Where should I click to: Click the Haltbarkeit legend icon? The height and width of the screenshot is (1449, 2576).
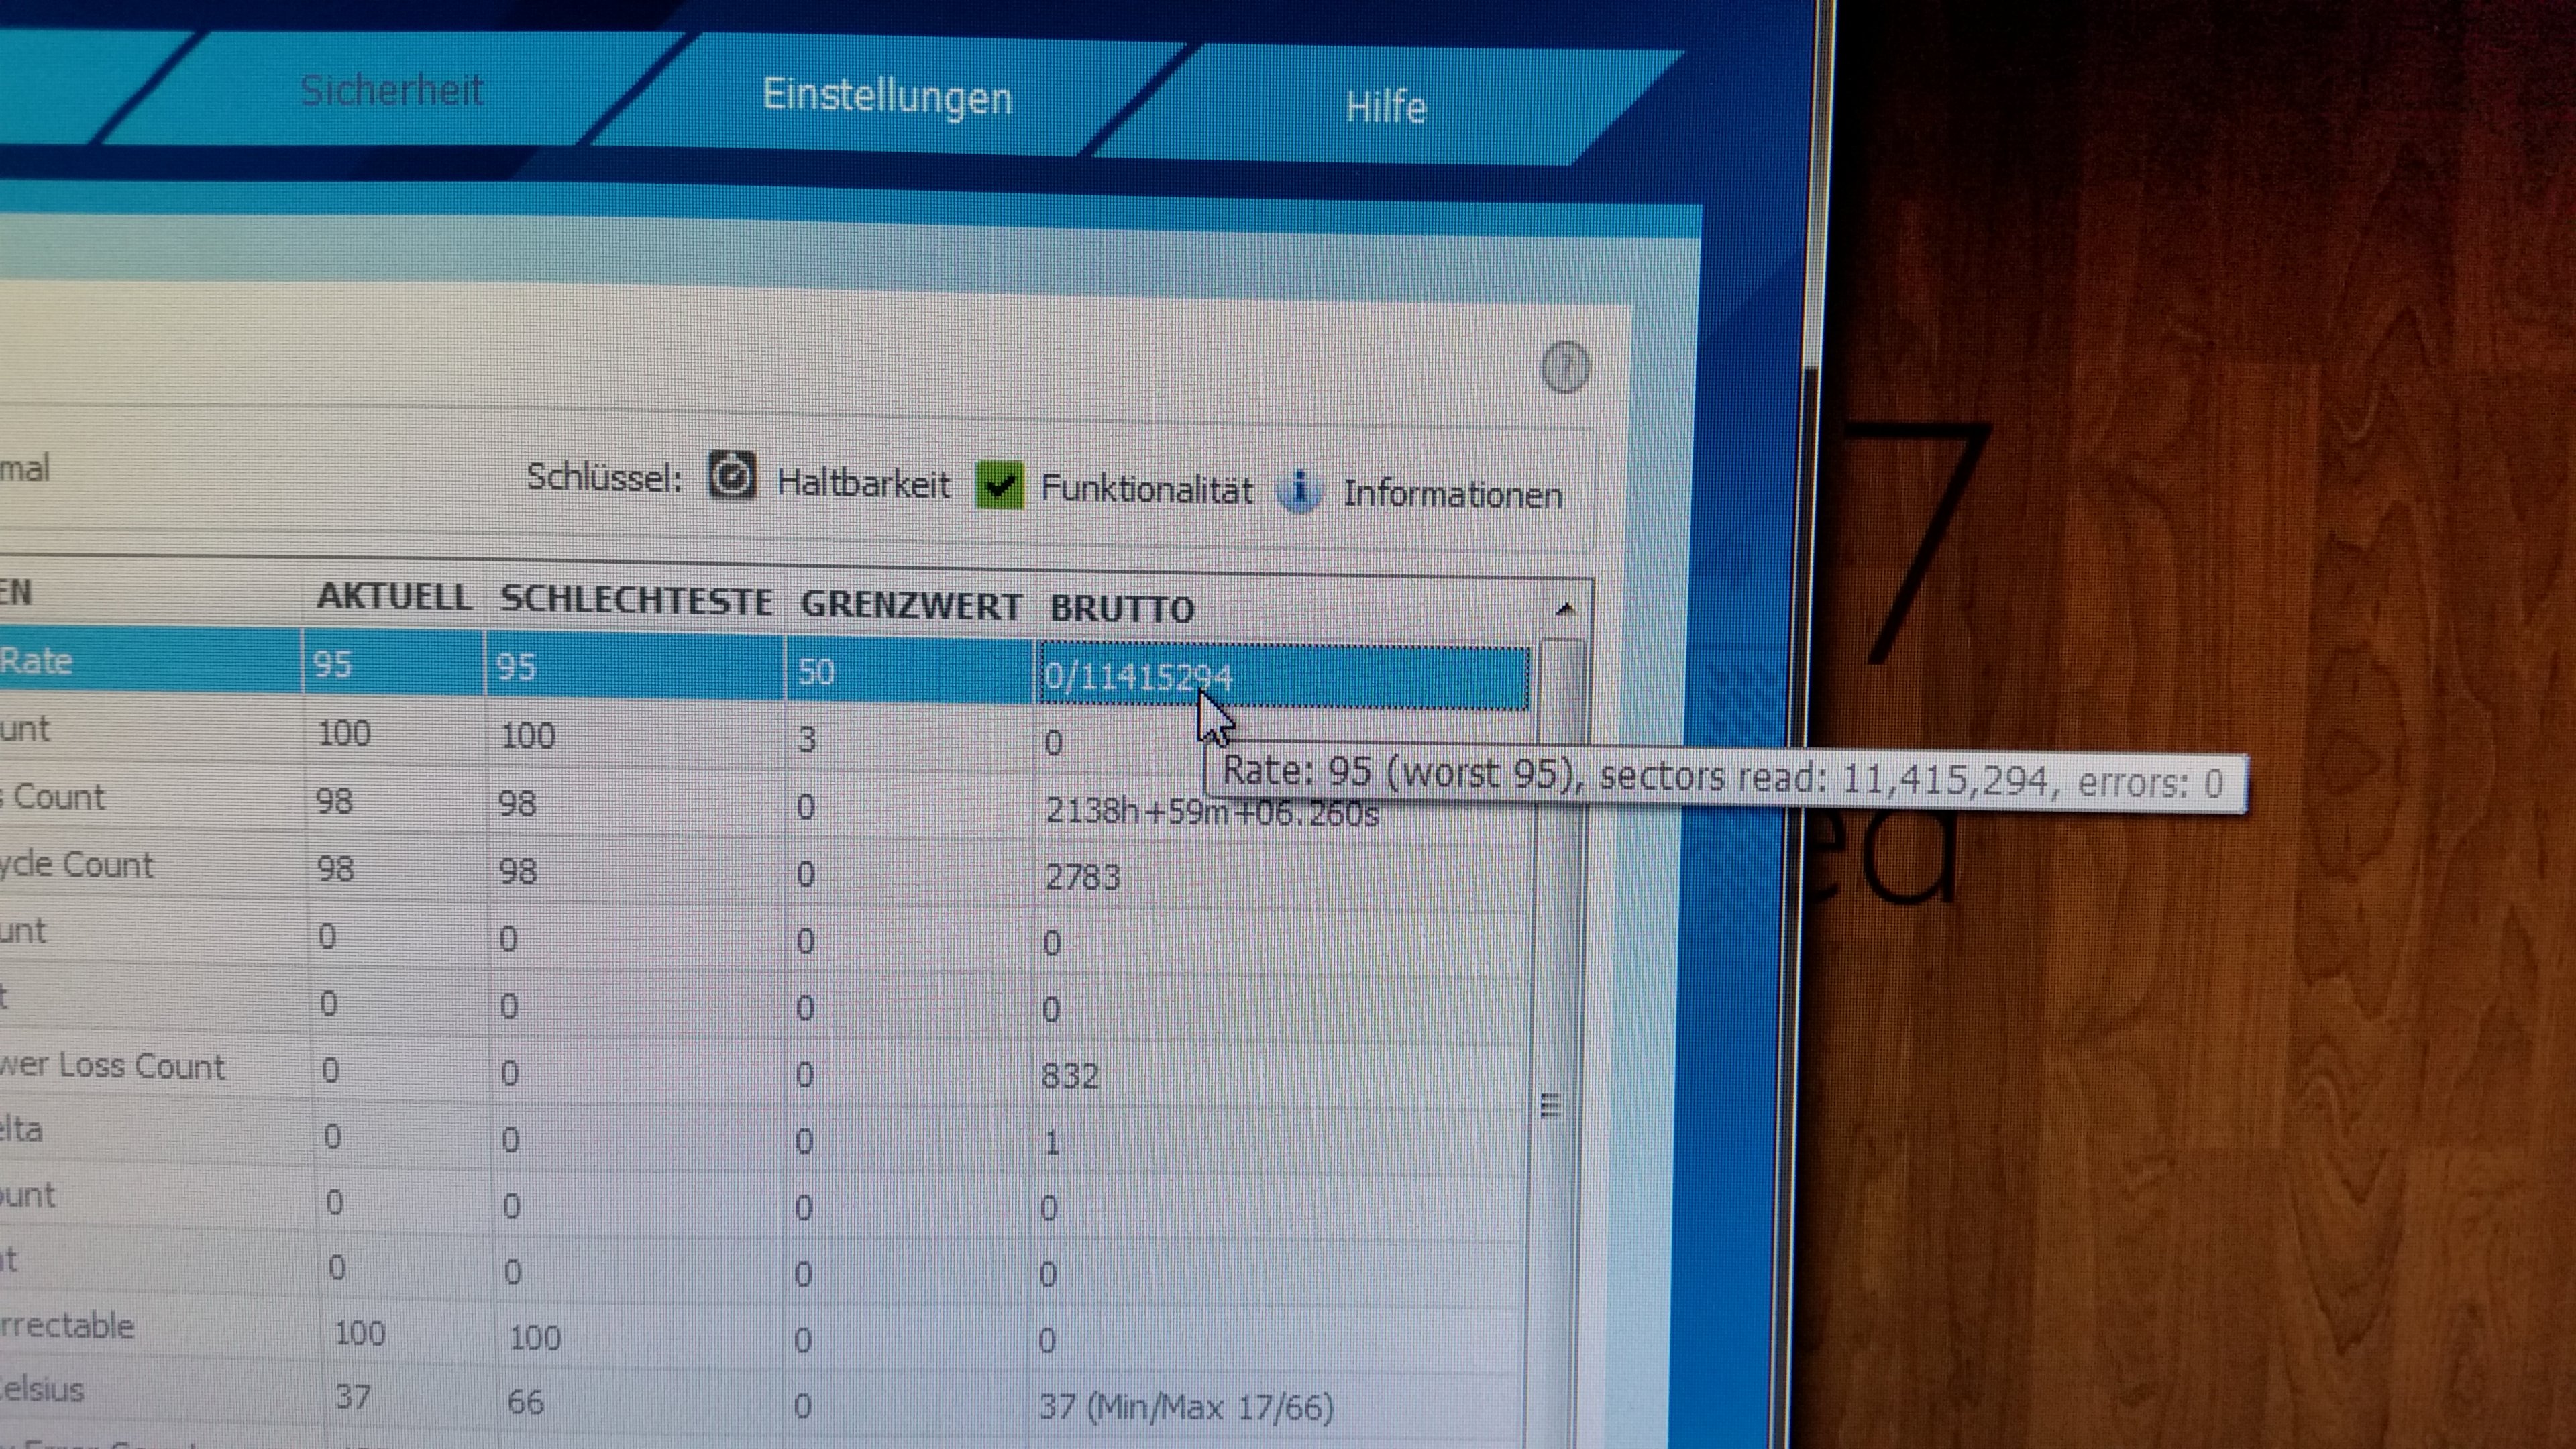pos(732,475)
